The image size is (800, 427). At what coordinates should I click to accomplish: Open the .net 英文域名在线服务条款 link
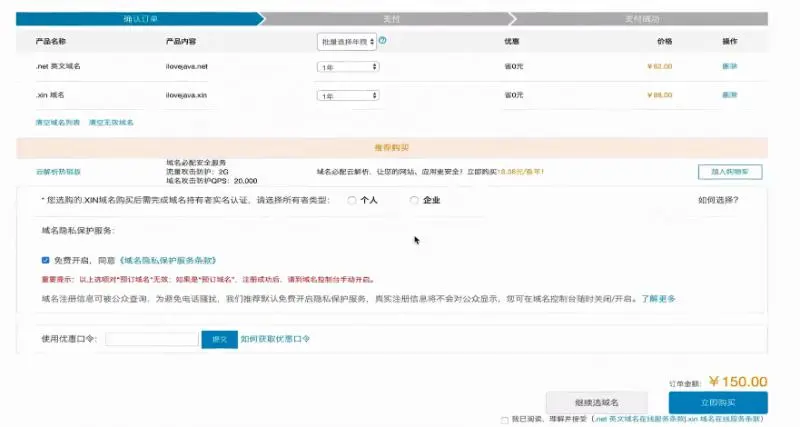639,419
